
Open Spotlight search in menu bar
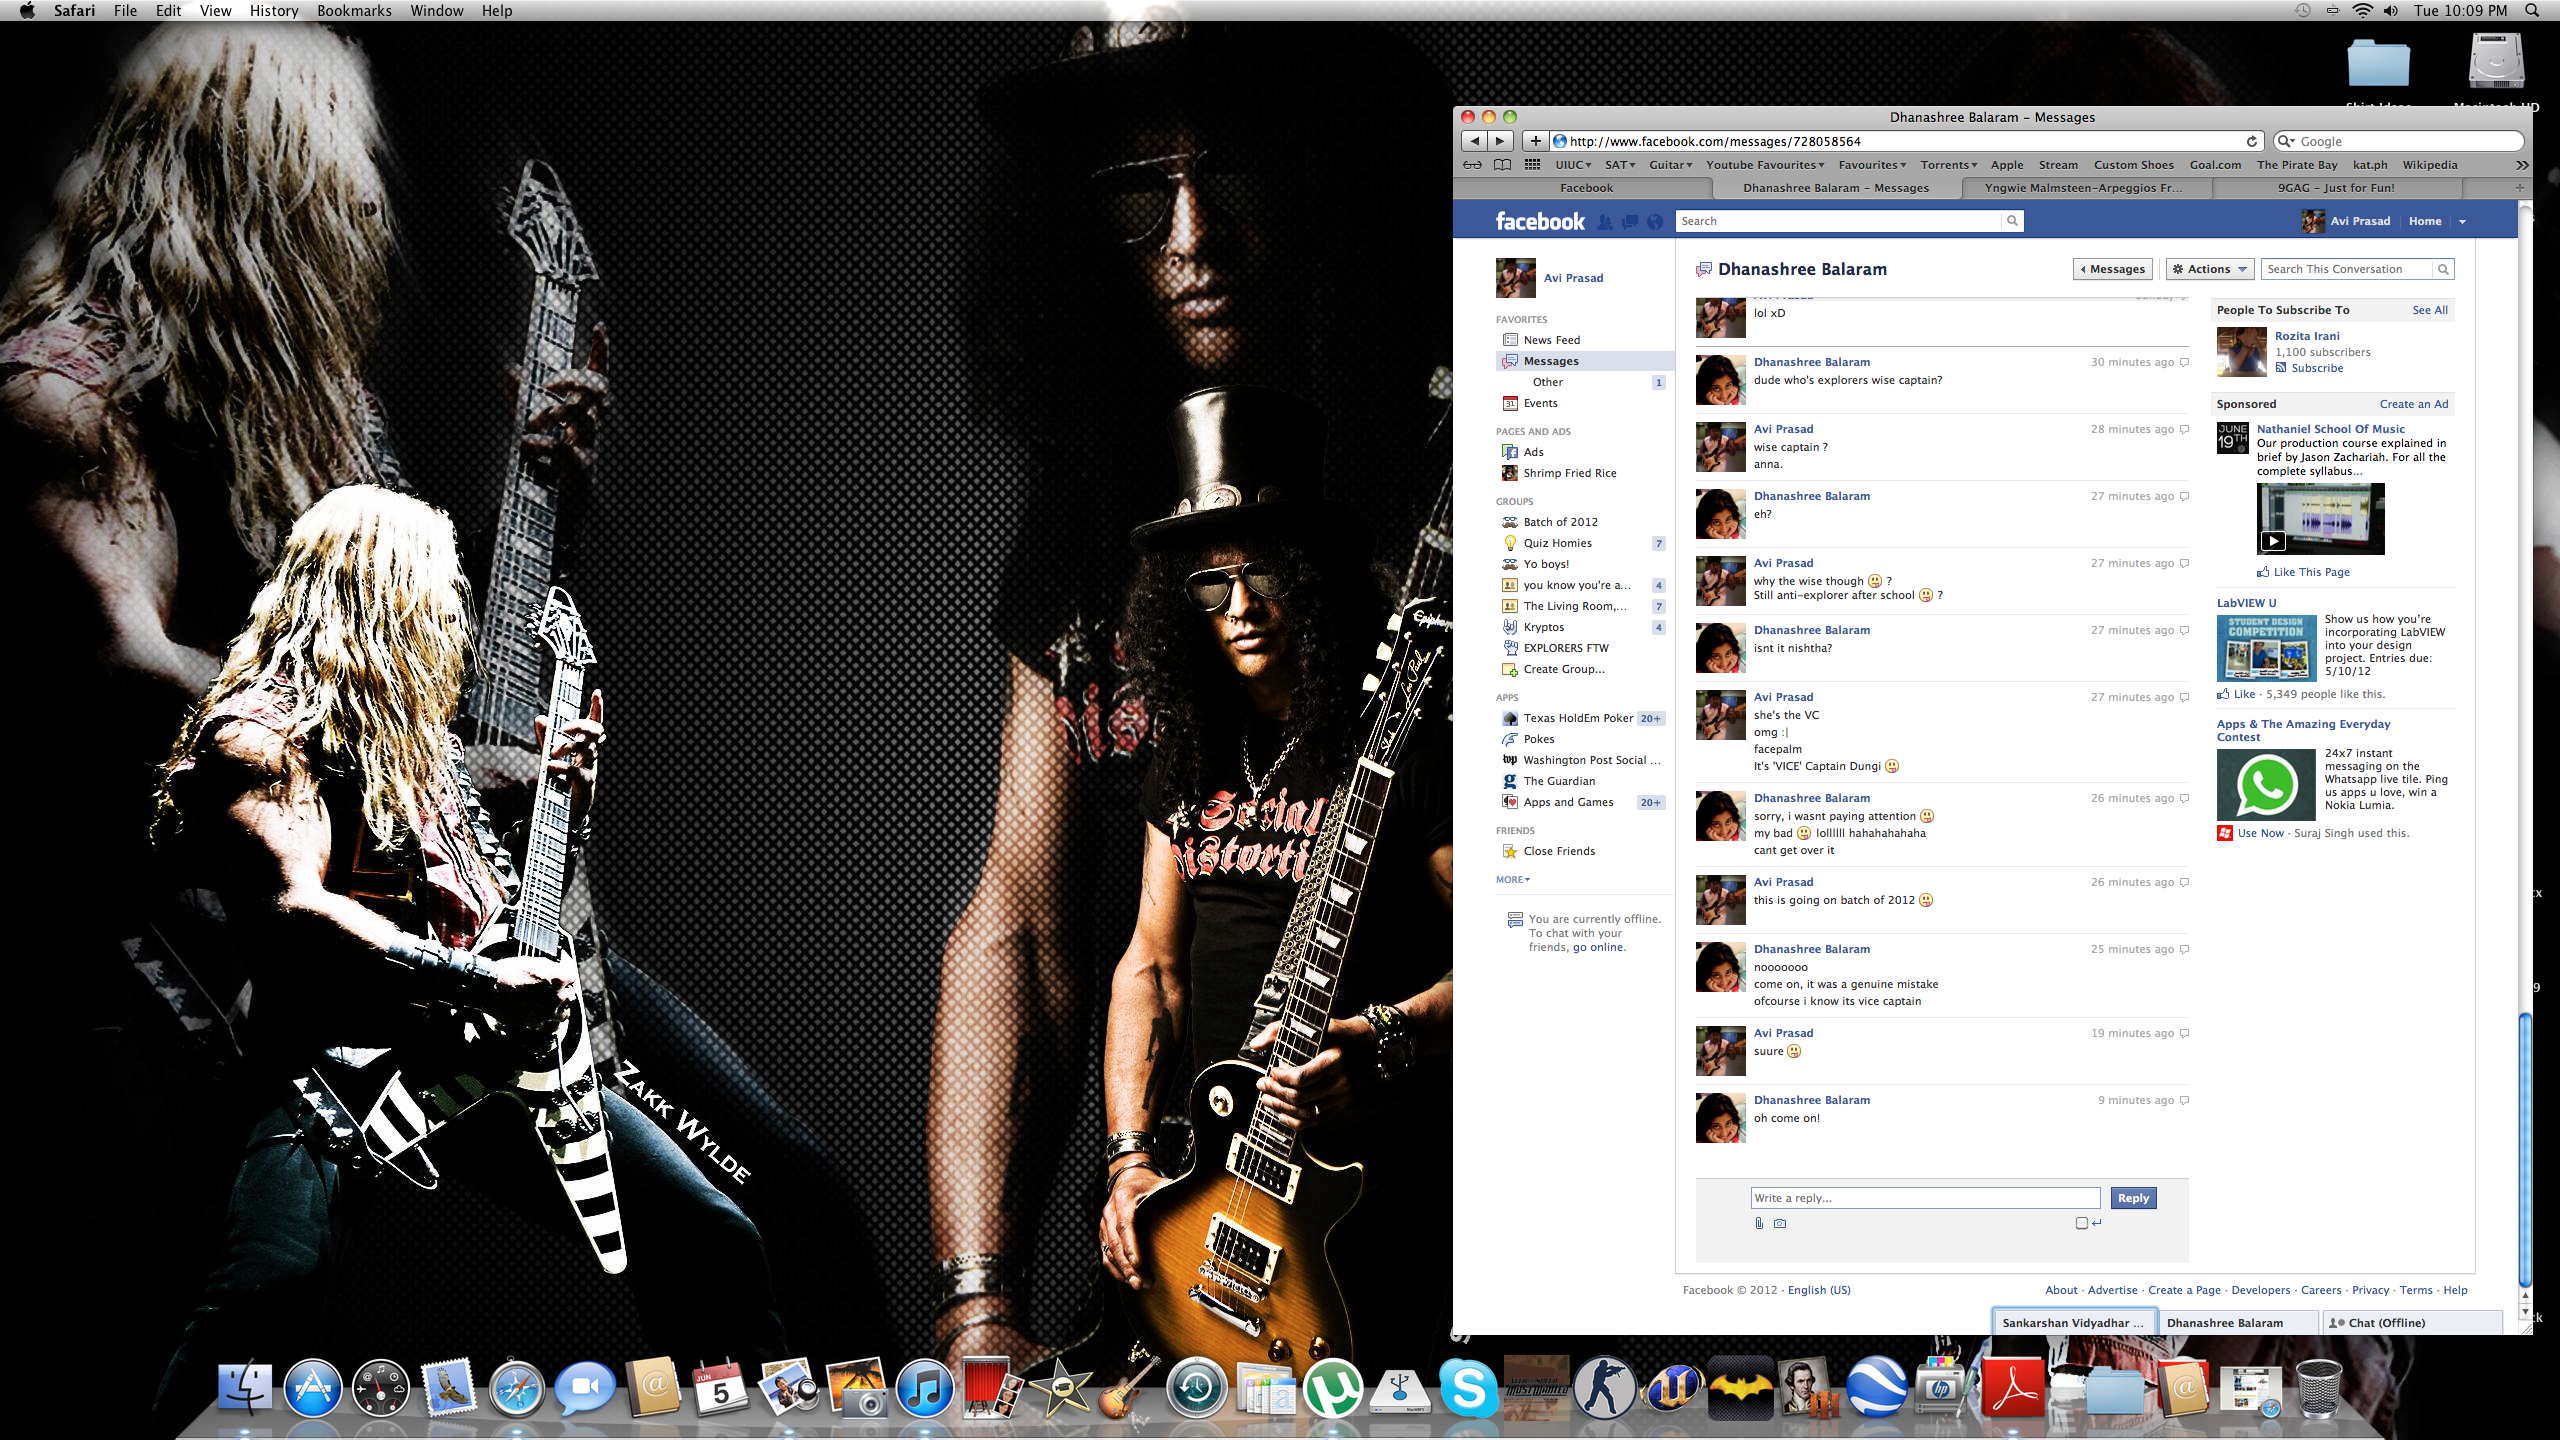tap(2532, 10)
